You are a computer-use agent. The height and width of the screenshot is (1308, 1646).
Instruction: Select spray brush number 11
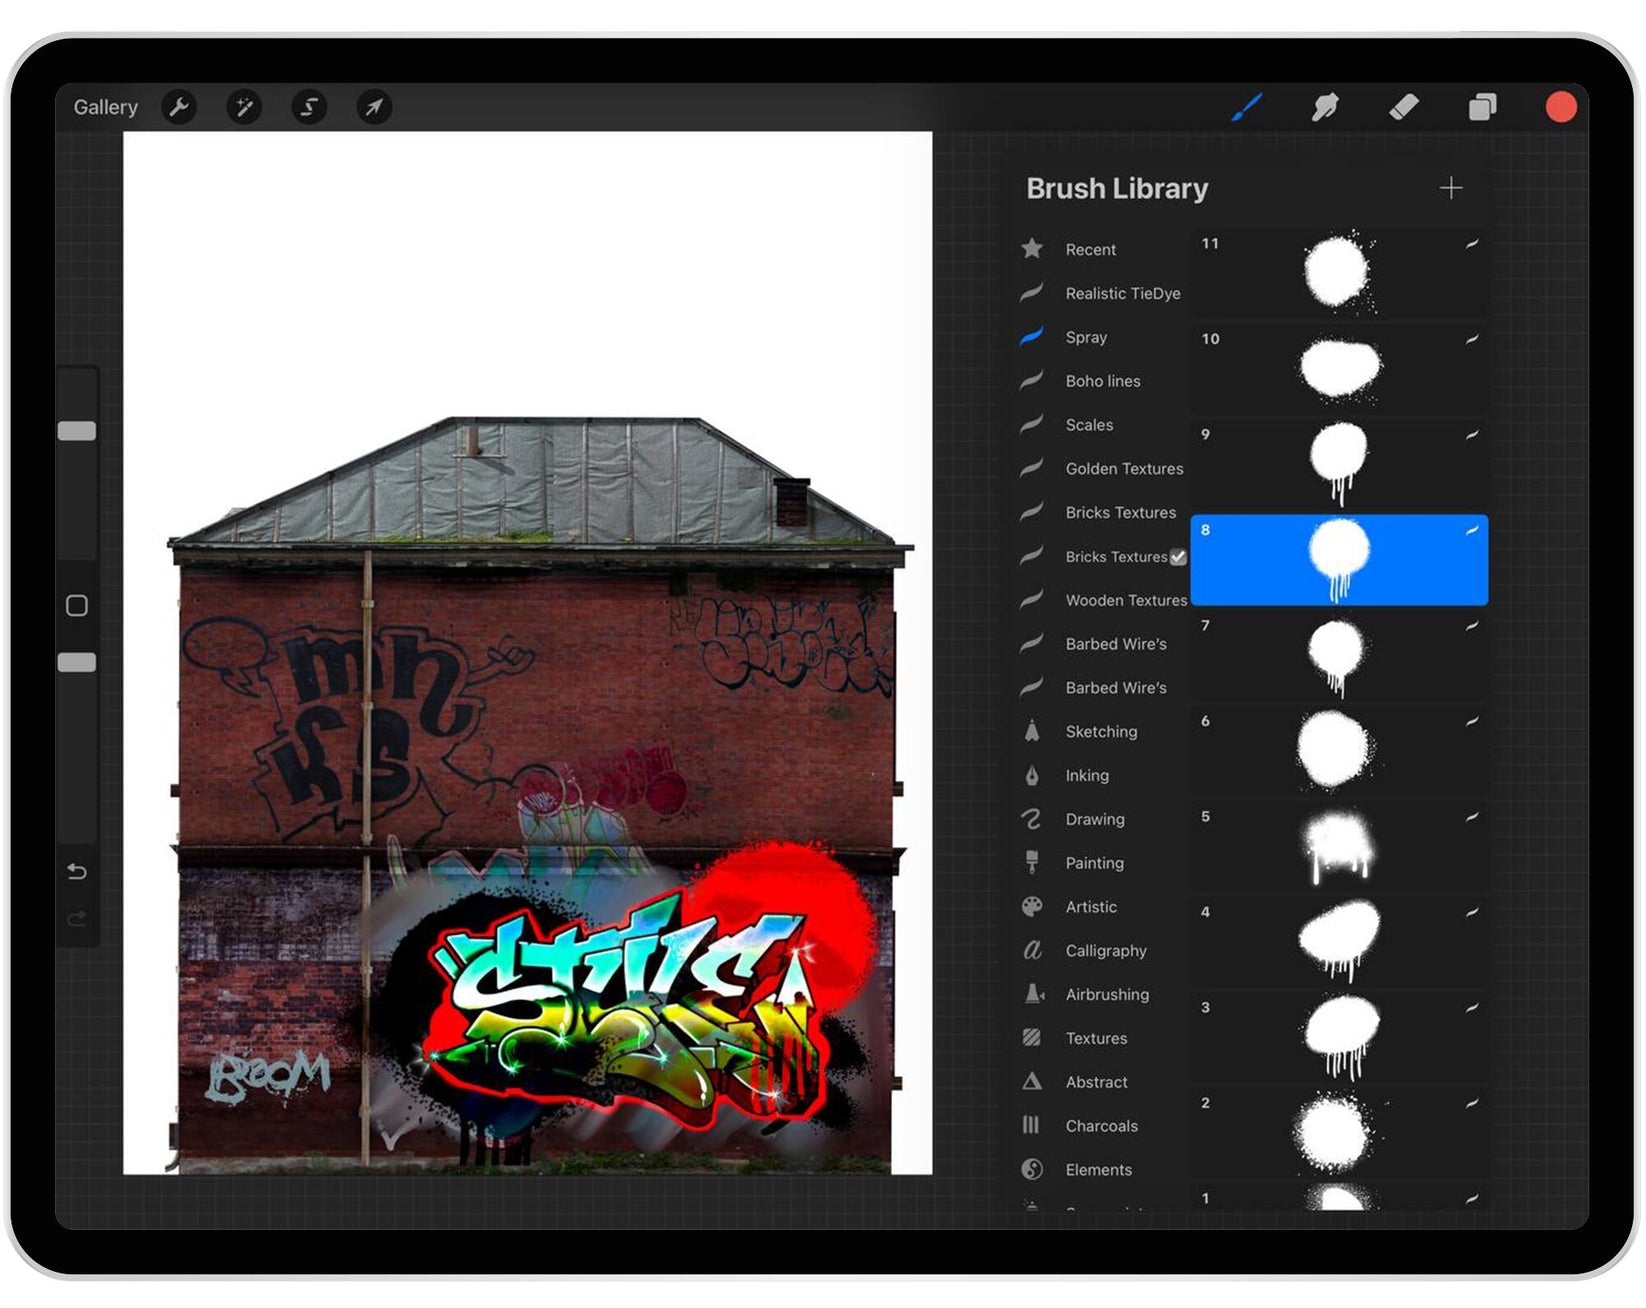pyautogui.click(x=1338, y=273)
